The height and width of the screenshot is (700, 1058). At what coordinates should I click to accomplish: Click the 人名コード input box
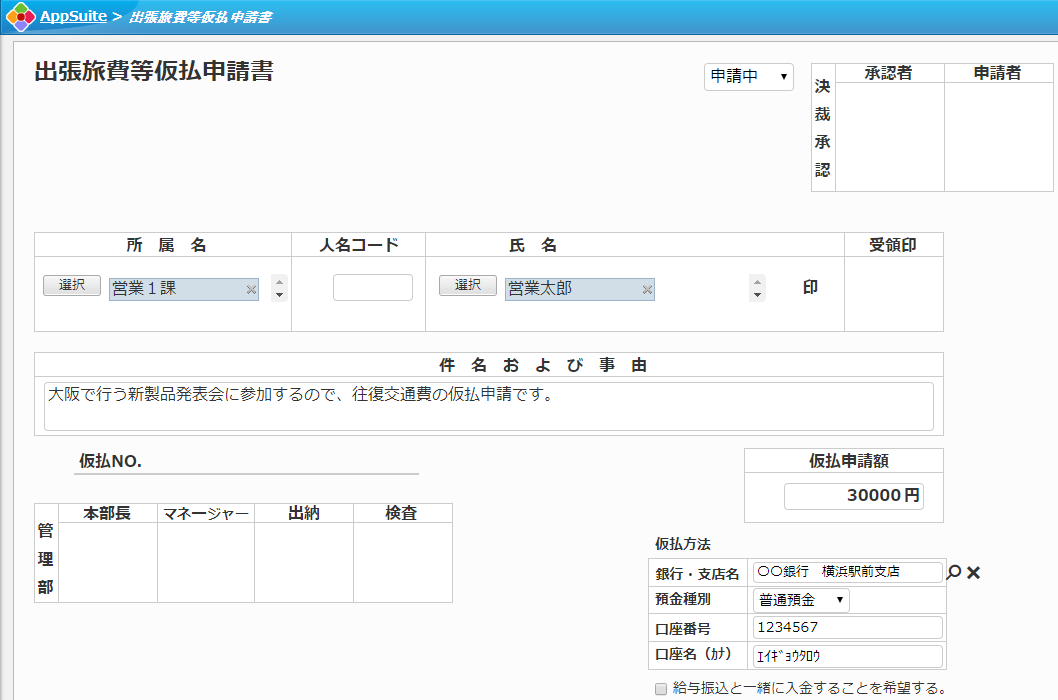coord(372,288)
